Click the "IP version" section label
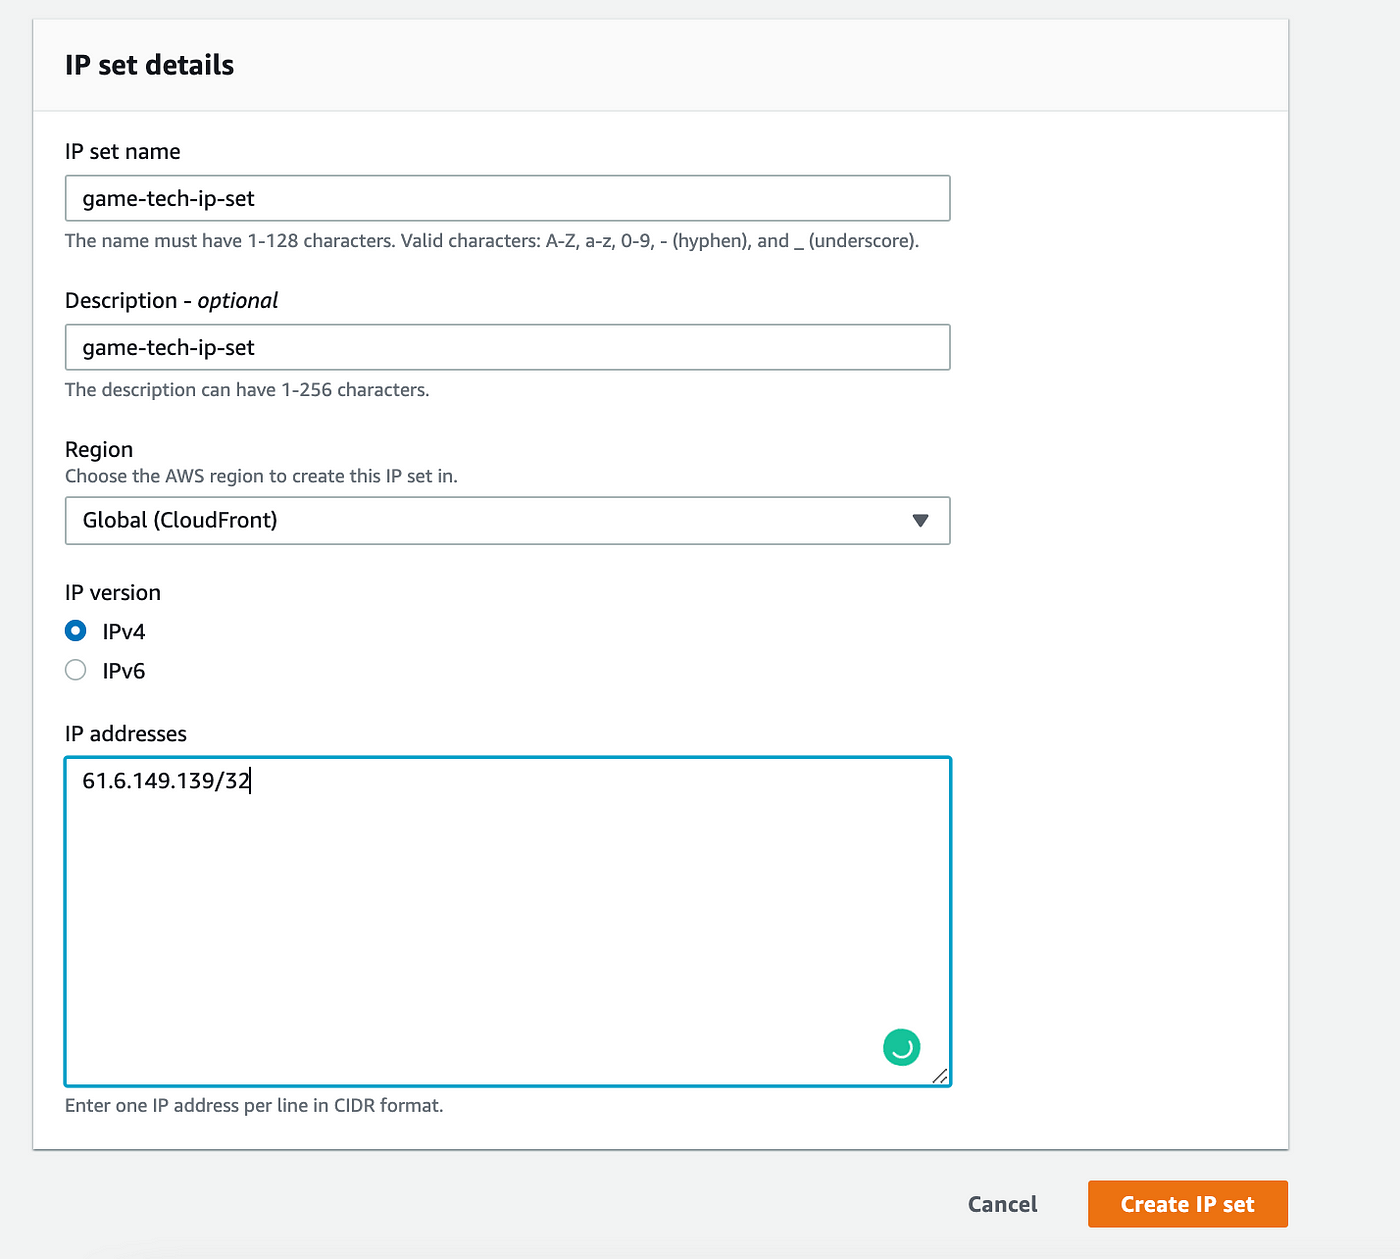Image resolution: width=1400 pixels, height=1259 pixels. (113, 592)
